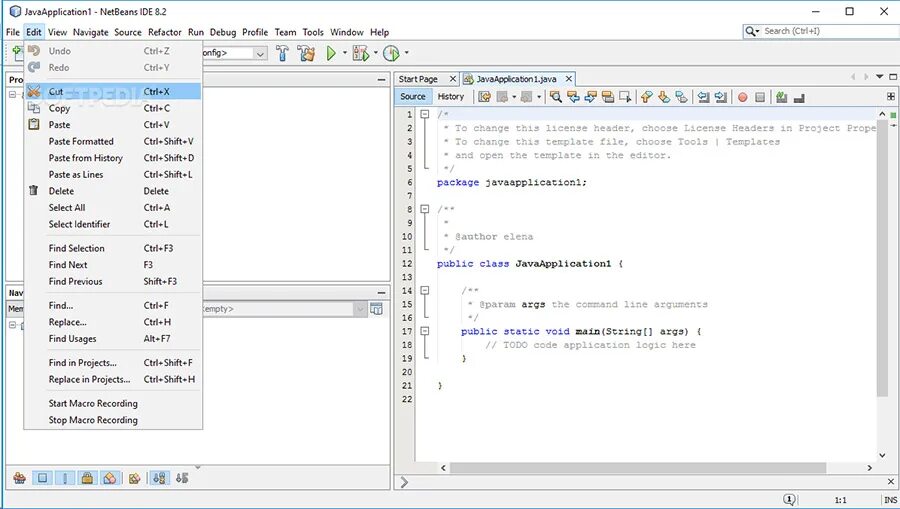Screen dimensions: 900x509
Task: Collapse the author Javadoc fold at line 8
Action: point(425,209)
